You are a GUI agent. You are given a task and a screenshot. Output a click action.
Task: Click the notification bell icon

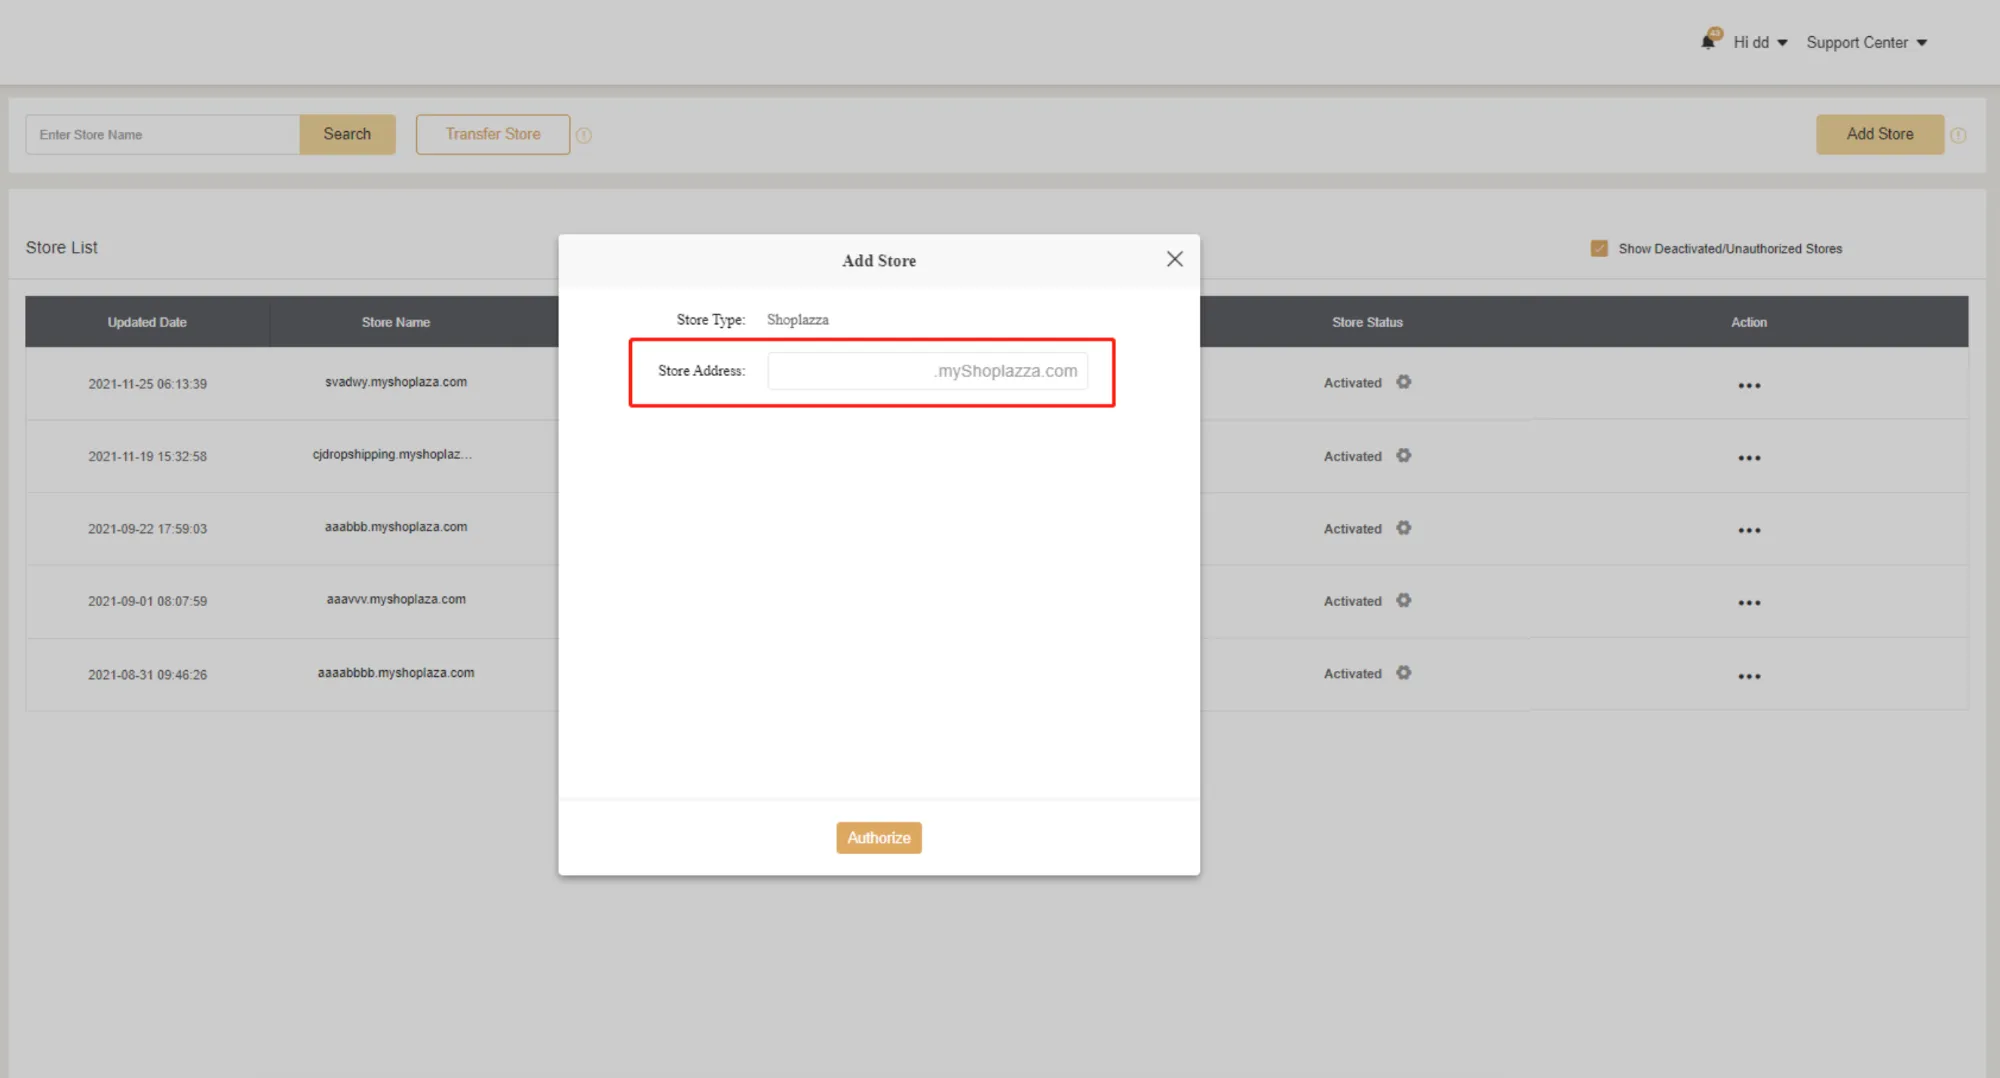click(1708, 42)
